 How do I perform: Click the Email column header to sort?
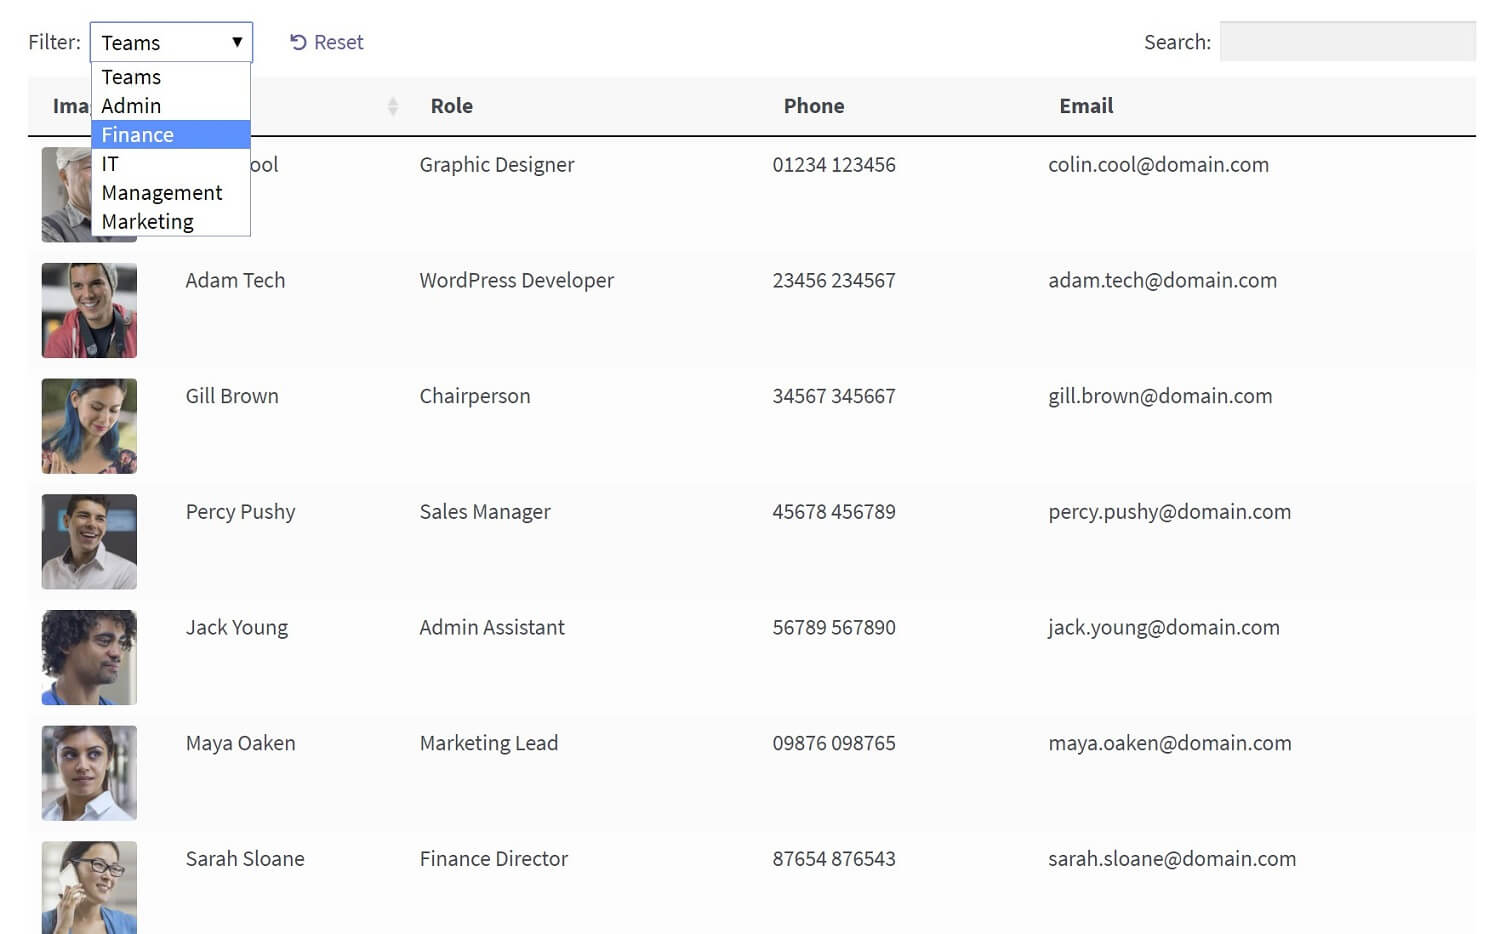point(1086,105)
